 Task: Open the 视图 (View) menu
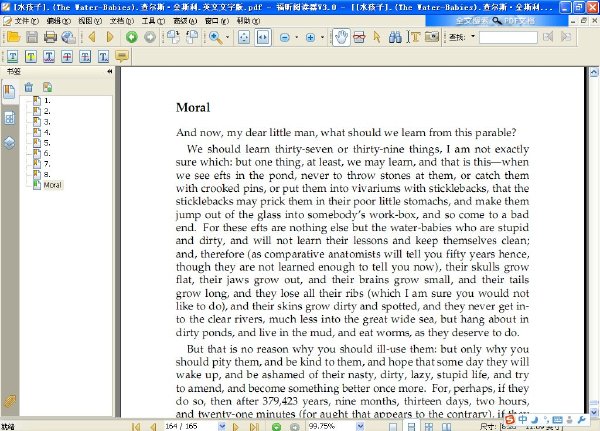pyautogui.click(x=90, y=21)
